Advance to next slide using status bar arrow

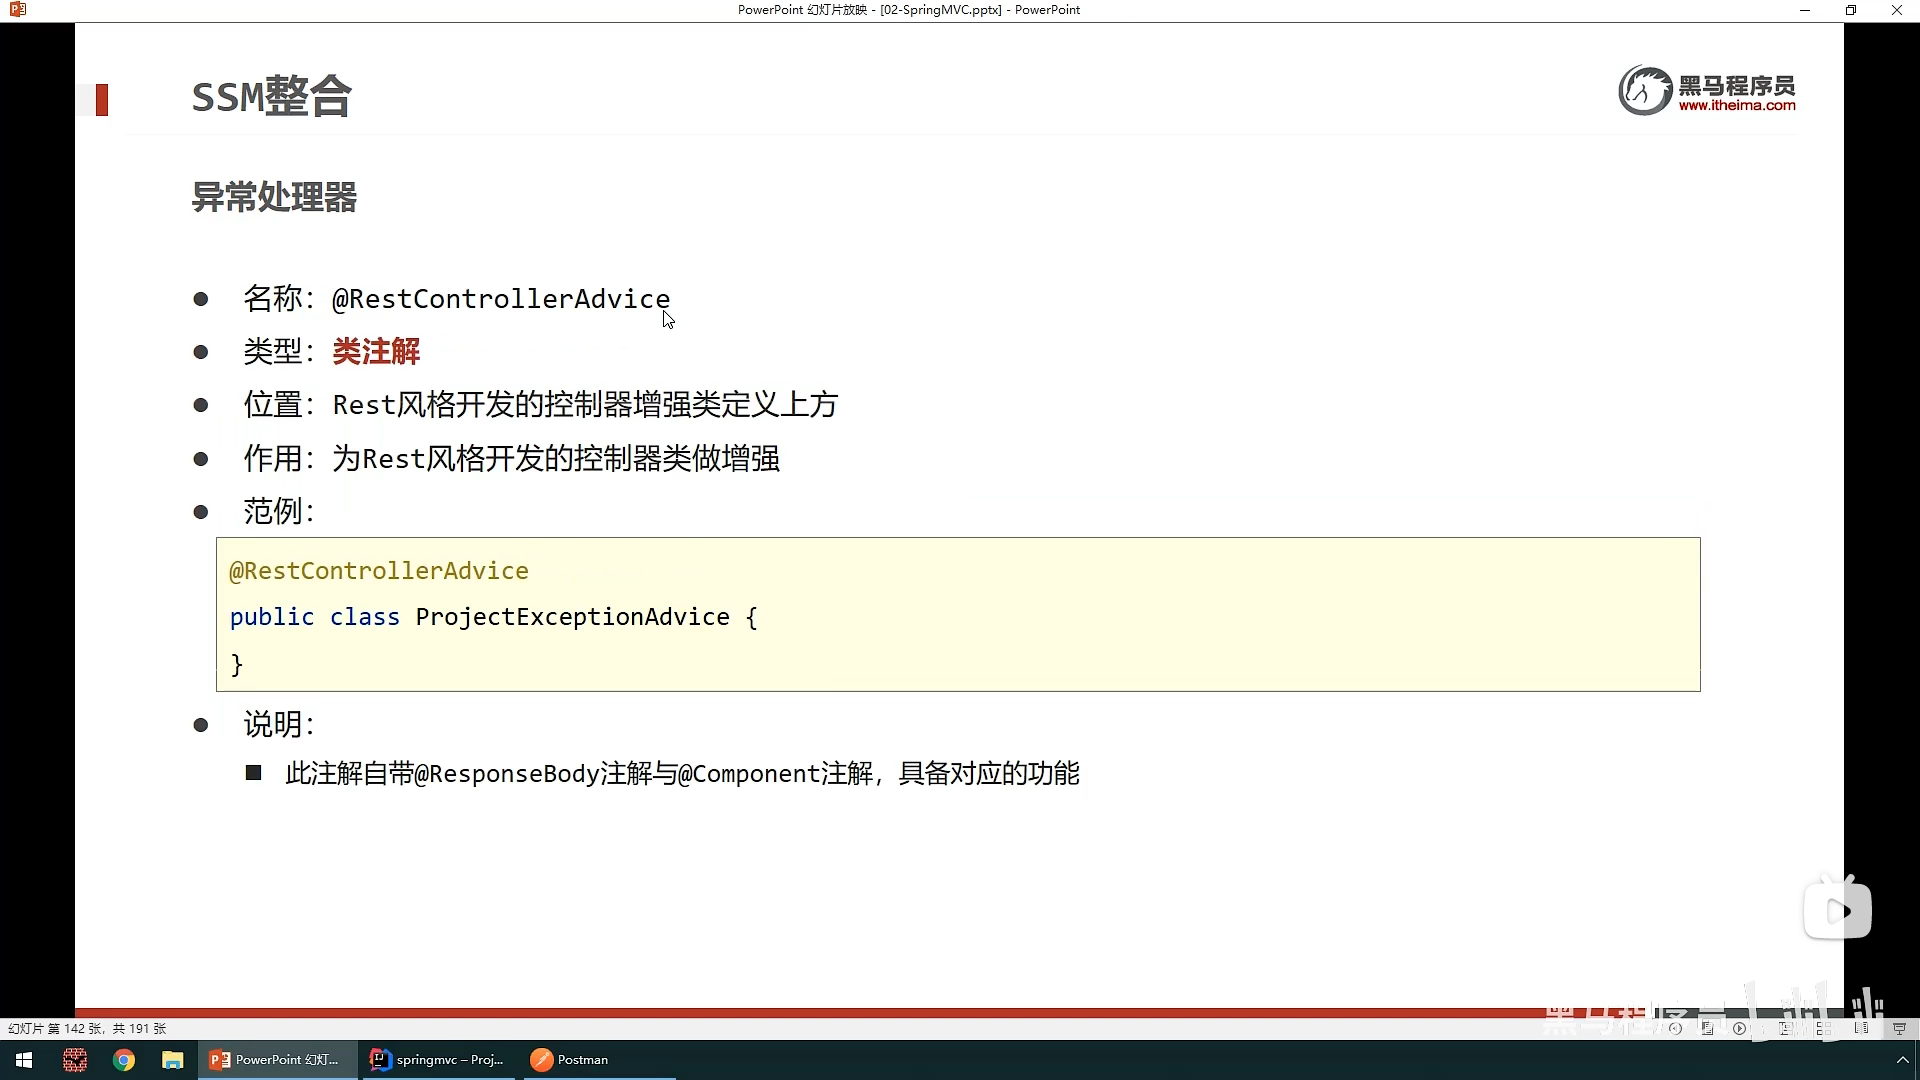click(1739, 1028)
